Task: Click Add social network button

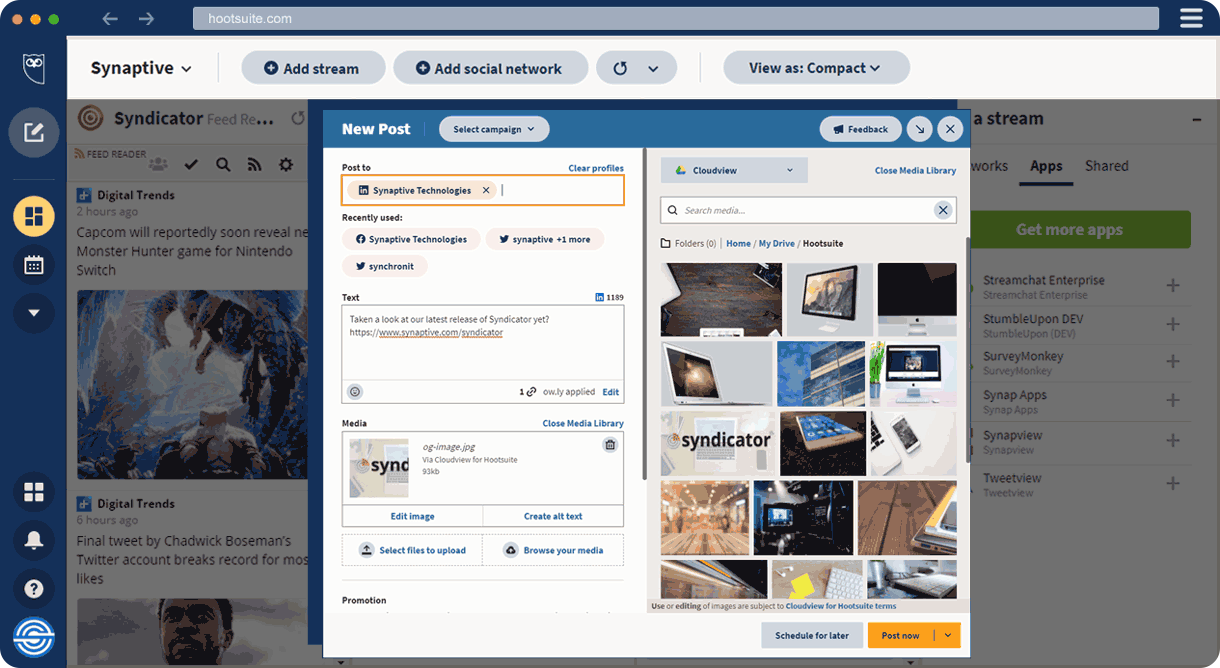Action: (490, 68)
